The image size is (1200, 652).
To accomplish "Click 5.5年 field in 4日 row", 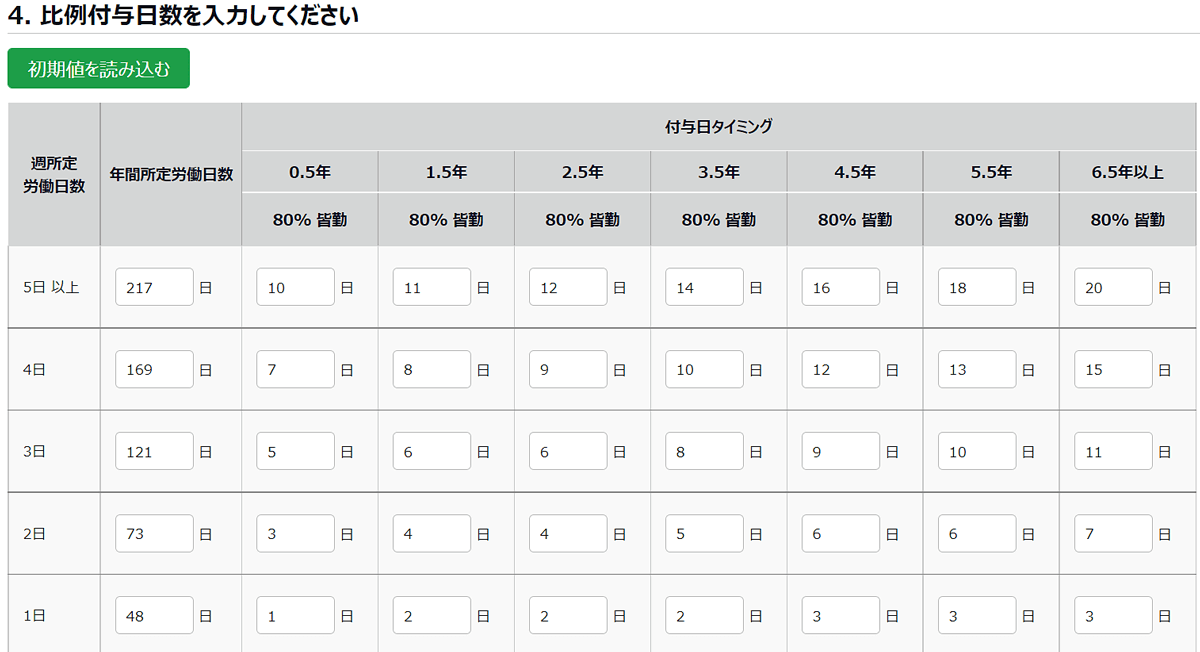I will click(977, 369).
